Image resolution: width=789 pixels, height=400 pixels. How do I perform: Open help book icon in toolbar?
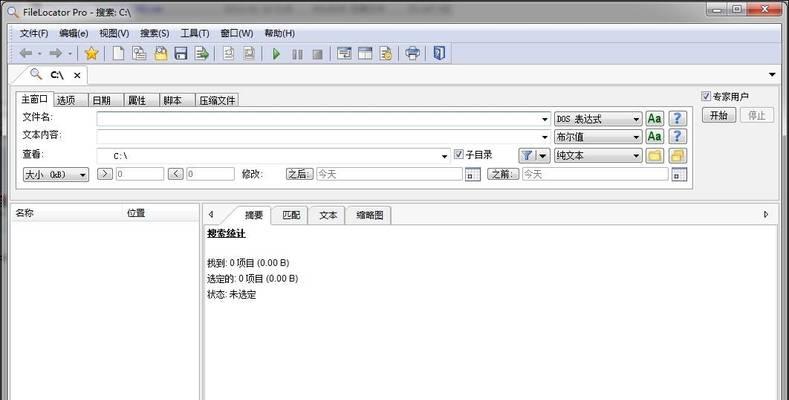click(x=439, y=53)
